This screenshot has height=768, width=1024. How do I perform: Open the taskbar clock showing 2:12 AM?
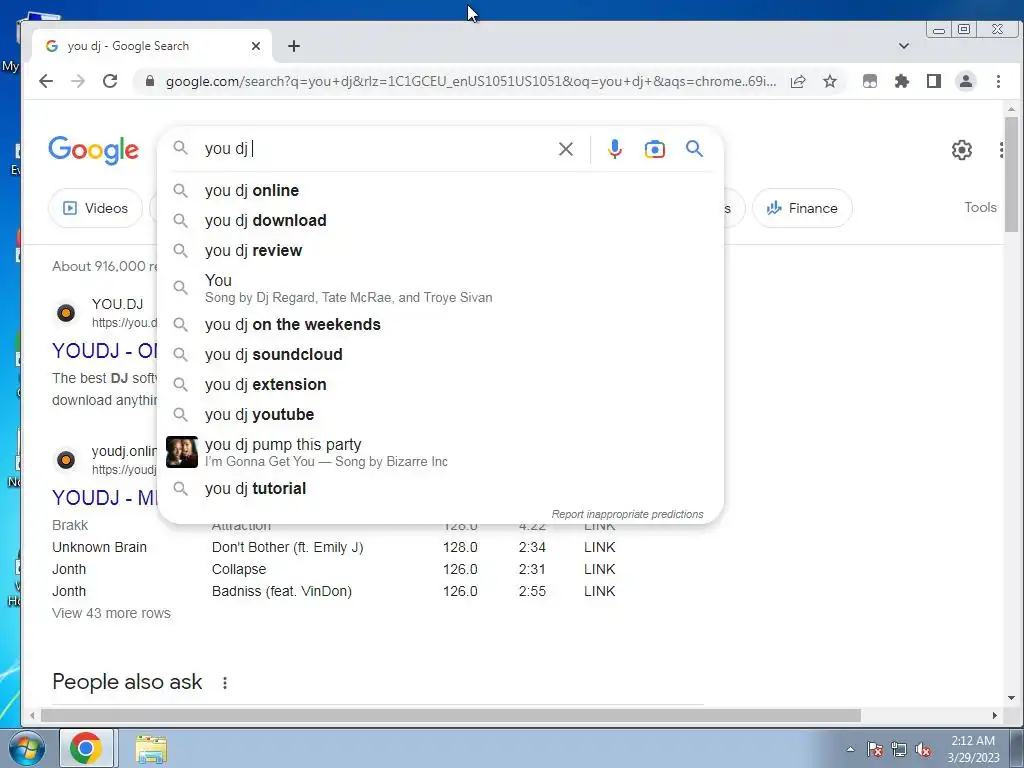[x=973, y=749]
